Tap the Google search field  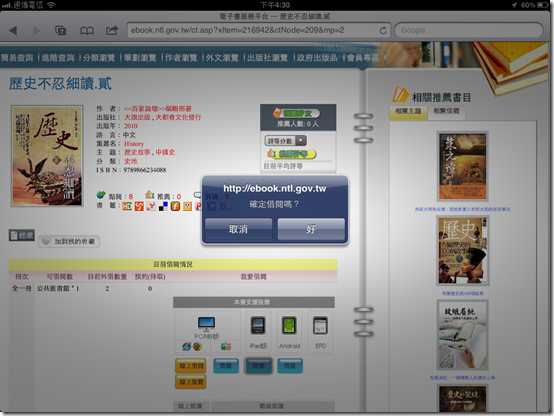click(x=468, y=30)
